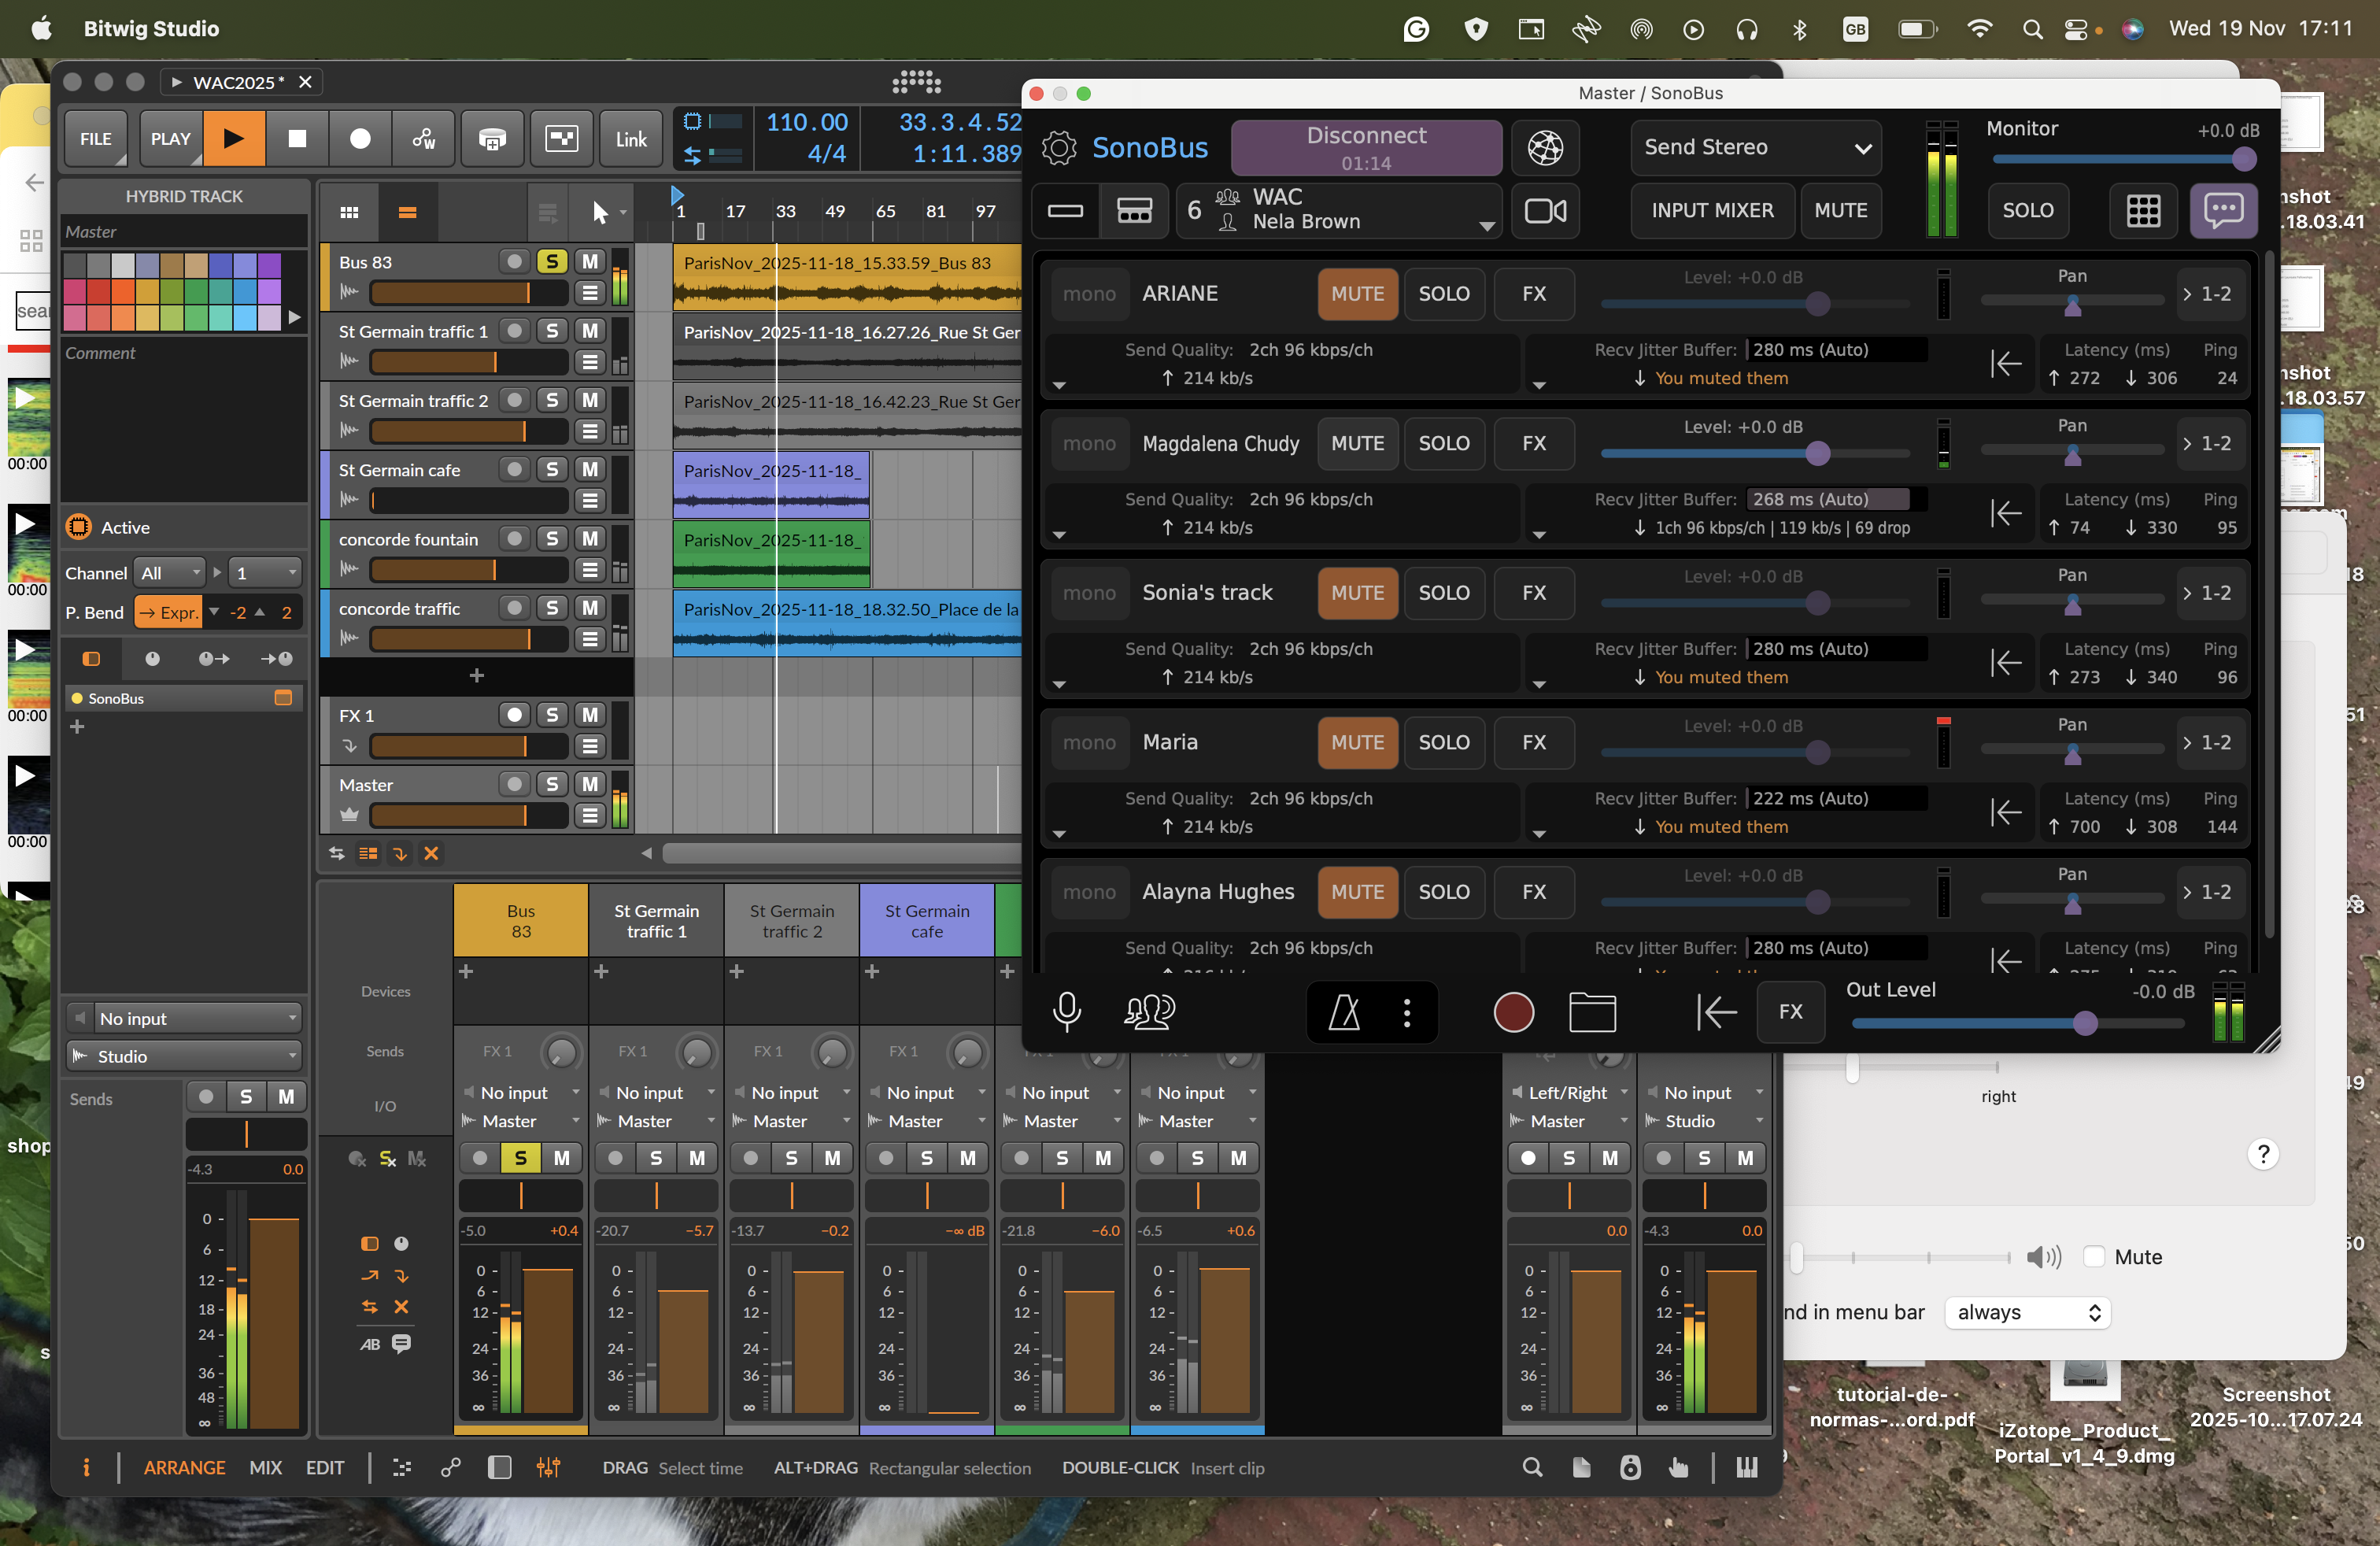Open the Studio output dropdown in inspector
Screen dimensions: 2380x1546
point(185,1056)
